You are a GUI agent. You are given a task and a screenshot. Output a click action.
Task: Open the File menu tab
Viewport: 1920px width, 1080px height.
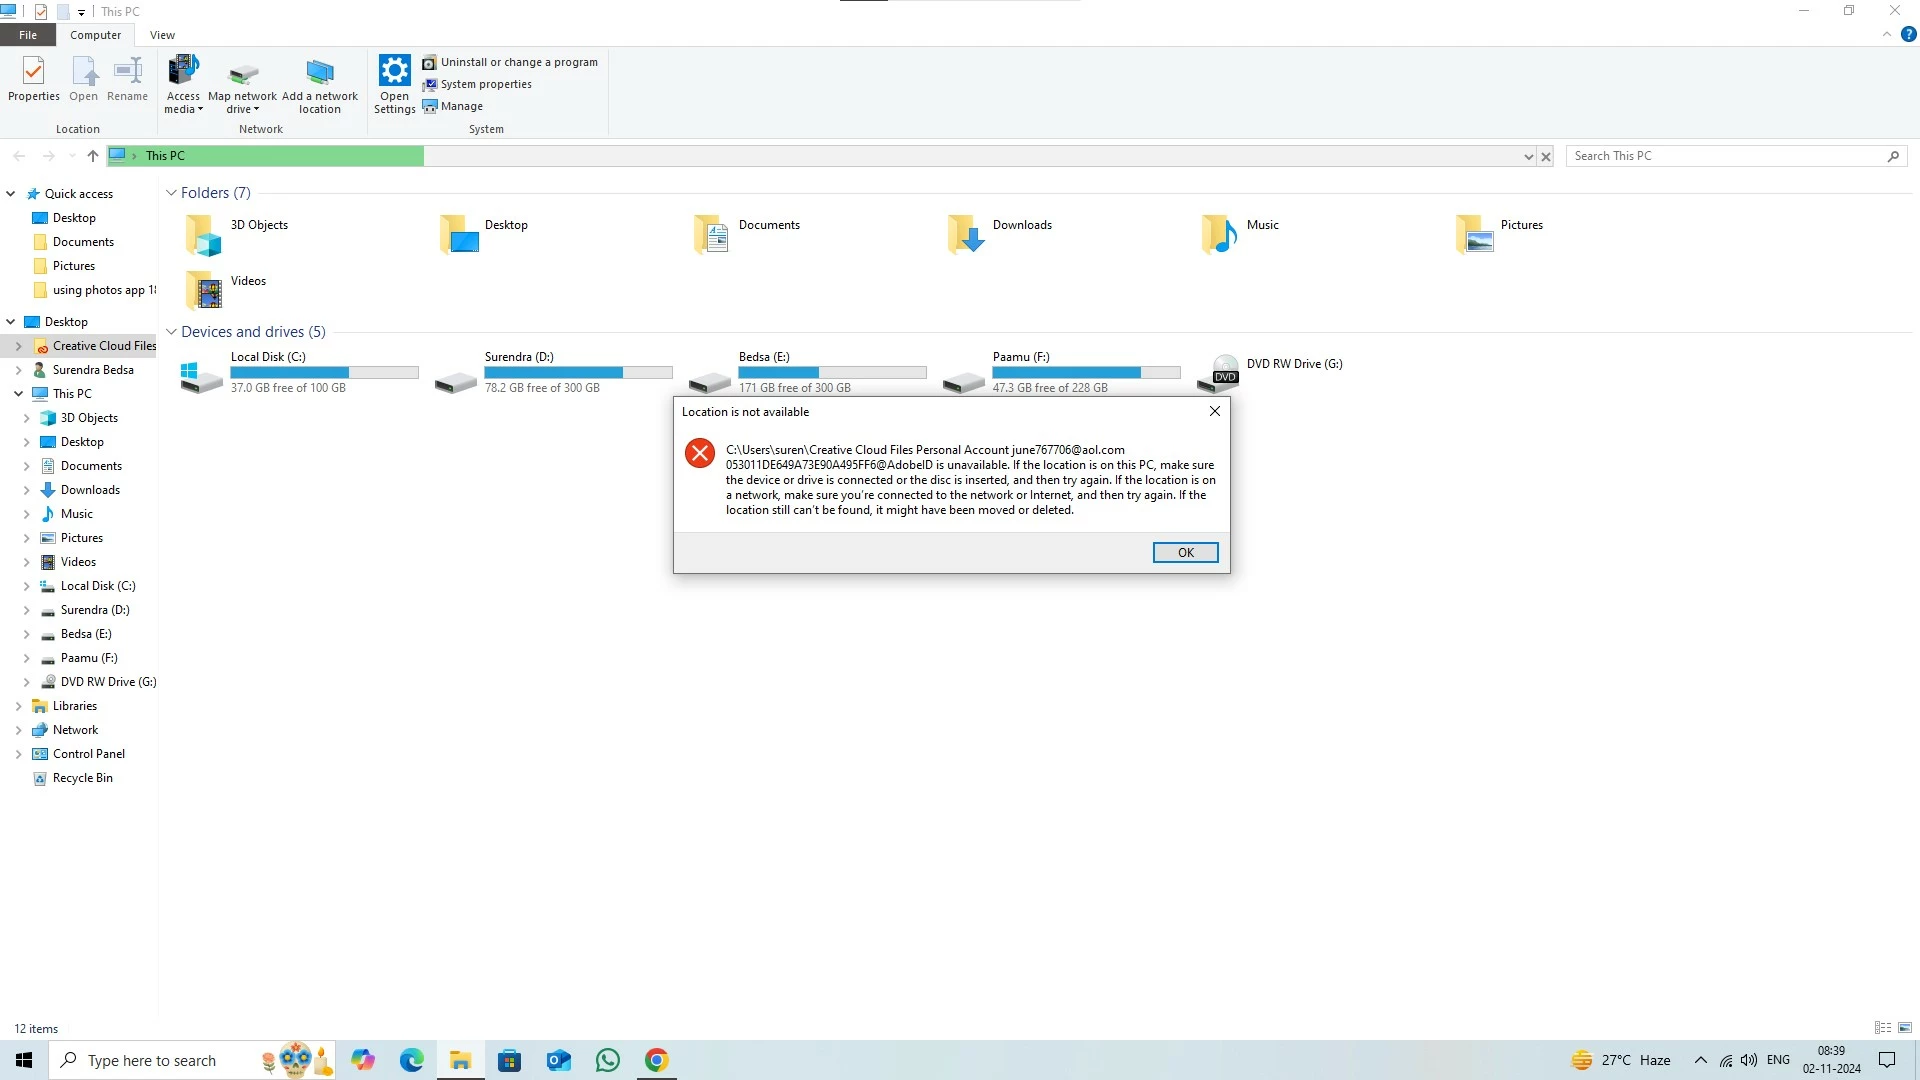point(28,35)
